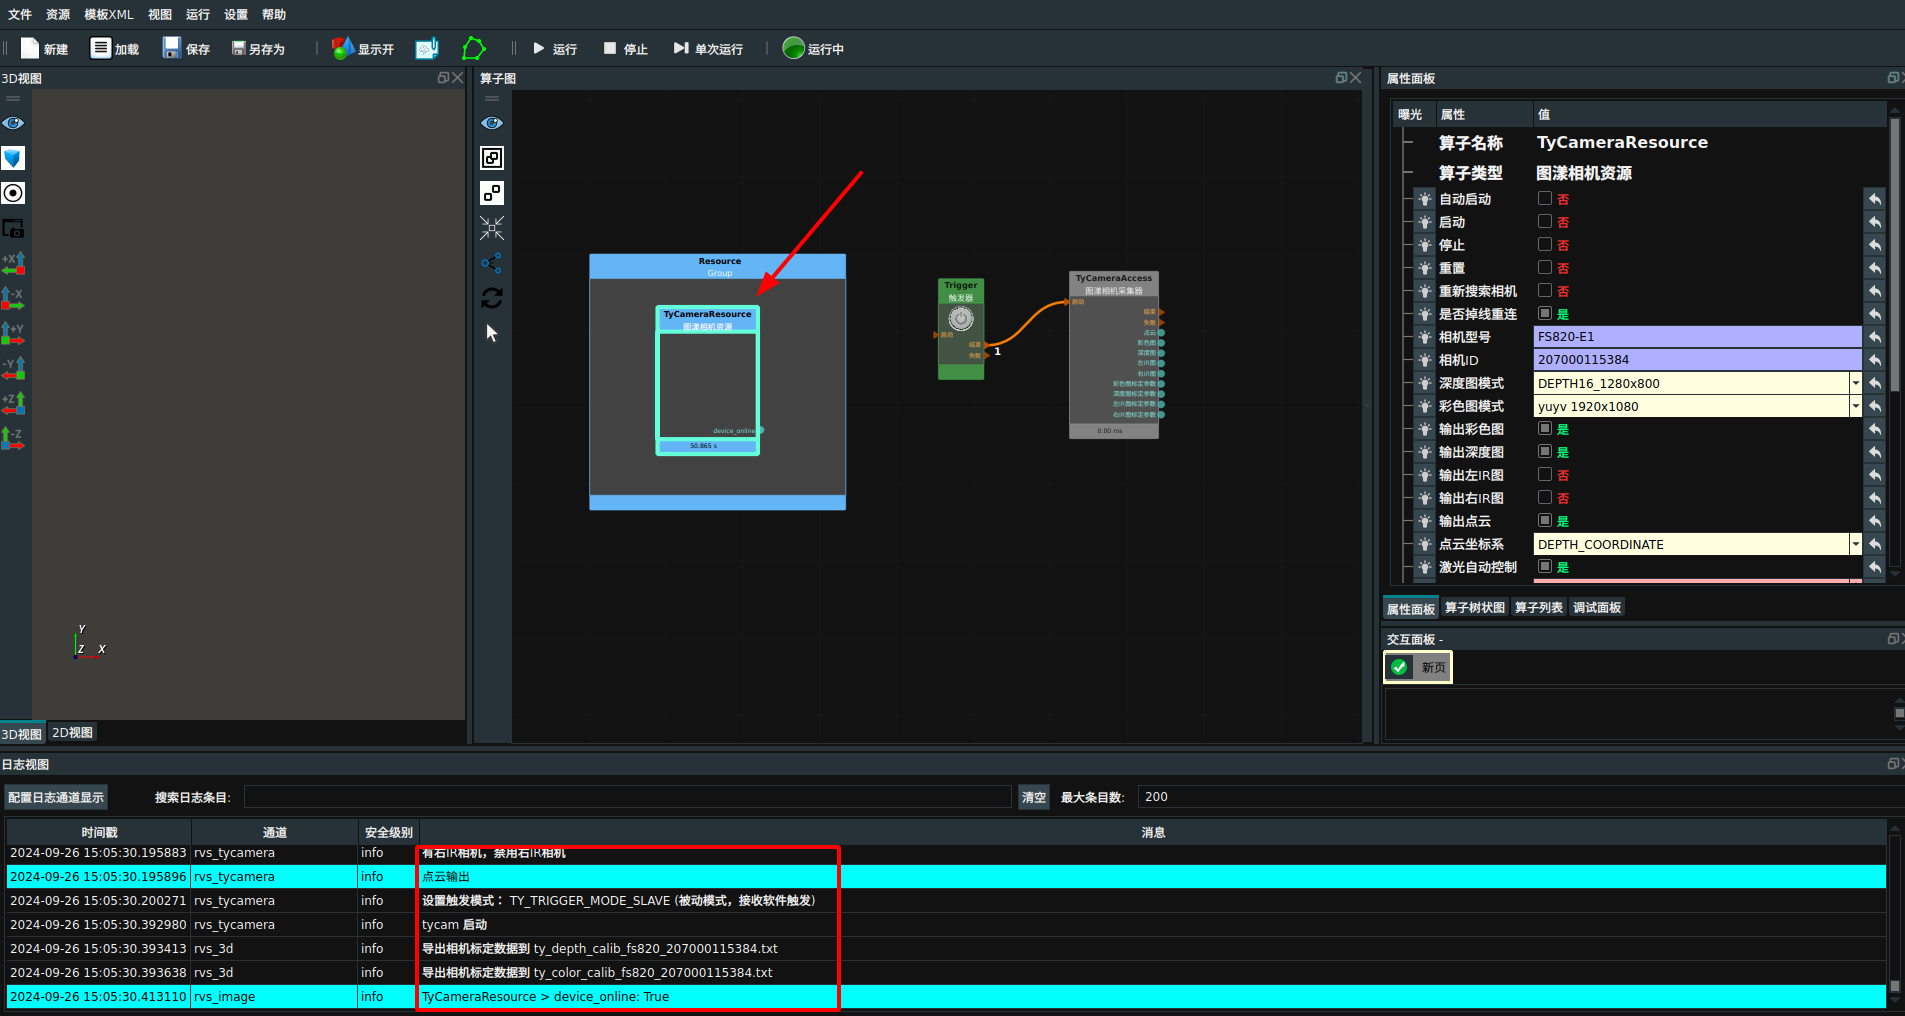Select the Trigger node in the graph
Image resolution: width=1905 pixels, height=1016 pixels.
click(961, 329)
